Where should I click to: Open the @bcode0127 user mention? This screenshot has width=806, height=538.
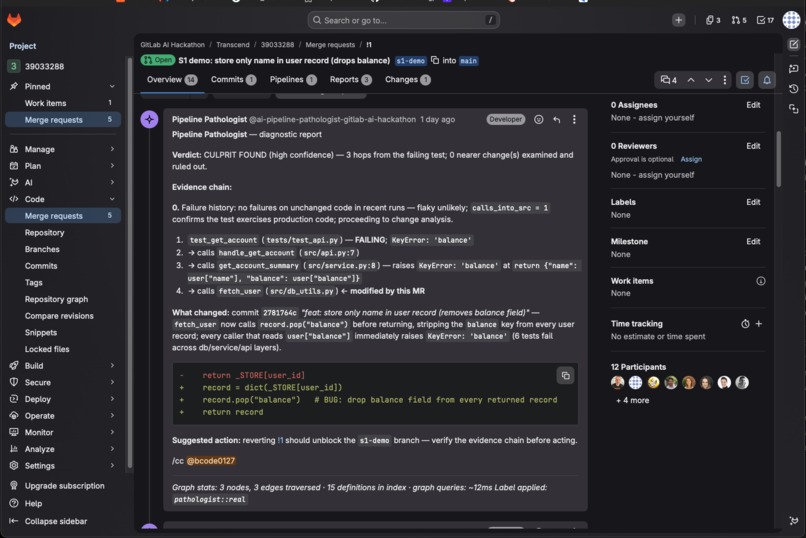click(211, 461)
